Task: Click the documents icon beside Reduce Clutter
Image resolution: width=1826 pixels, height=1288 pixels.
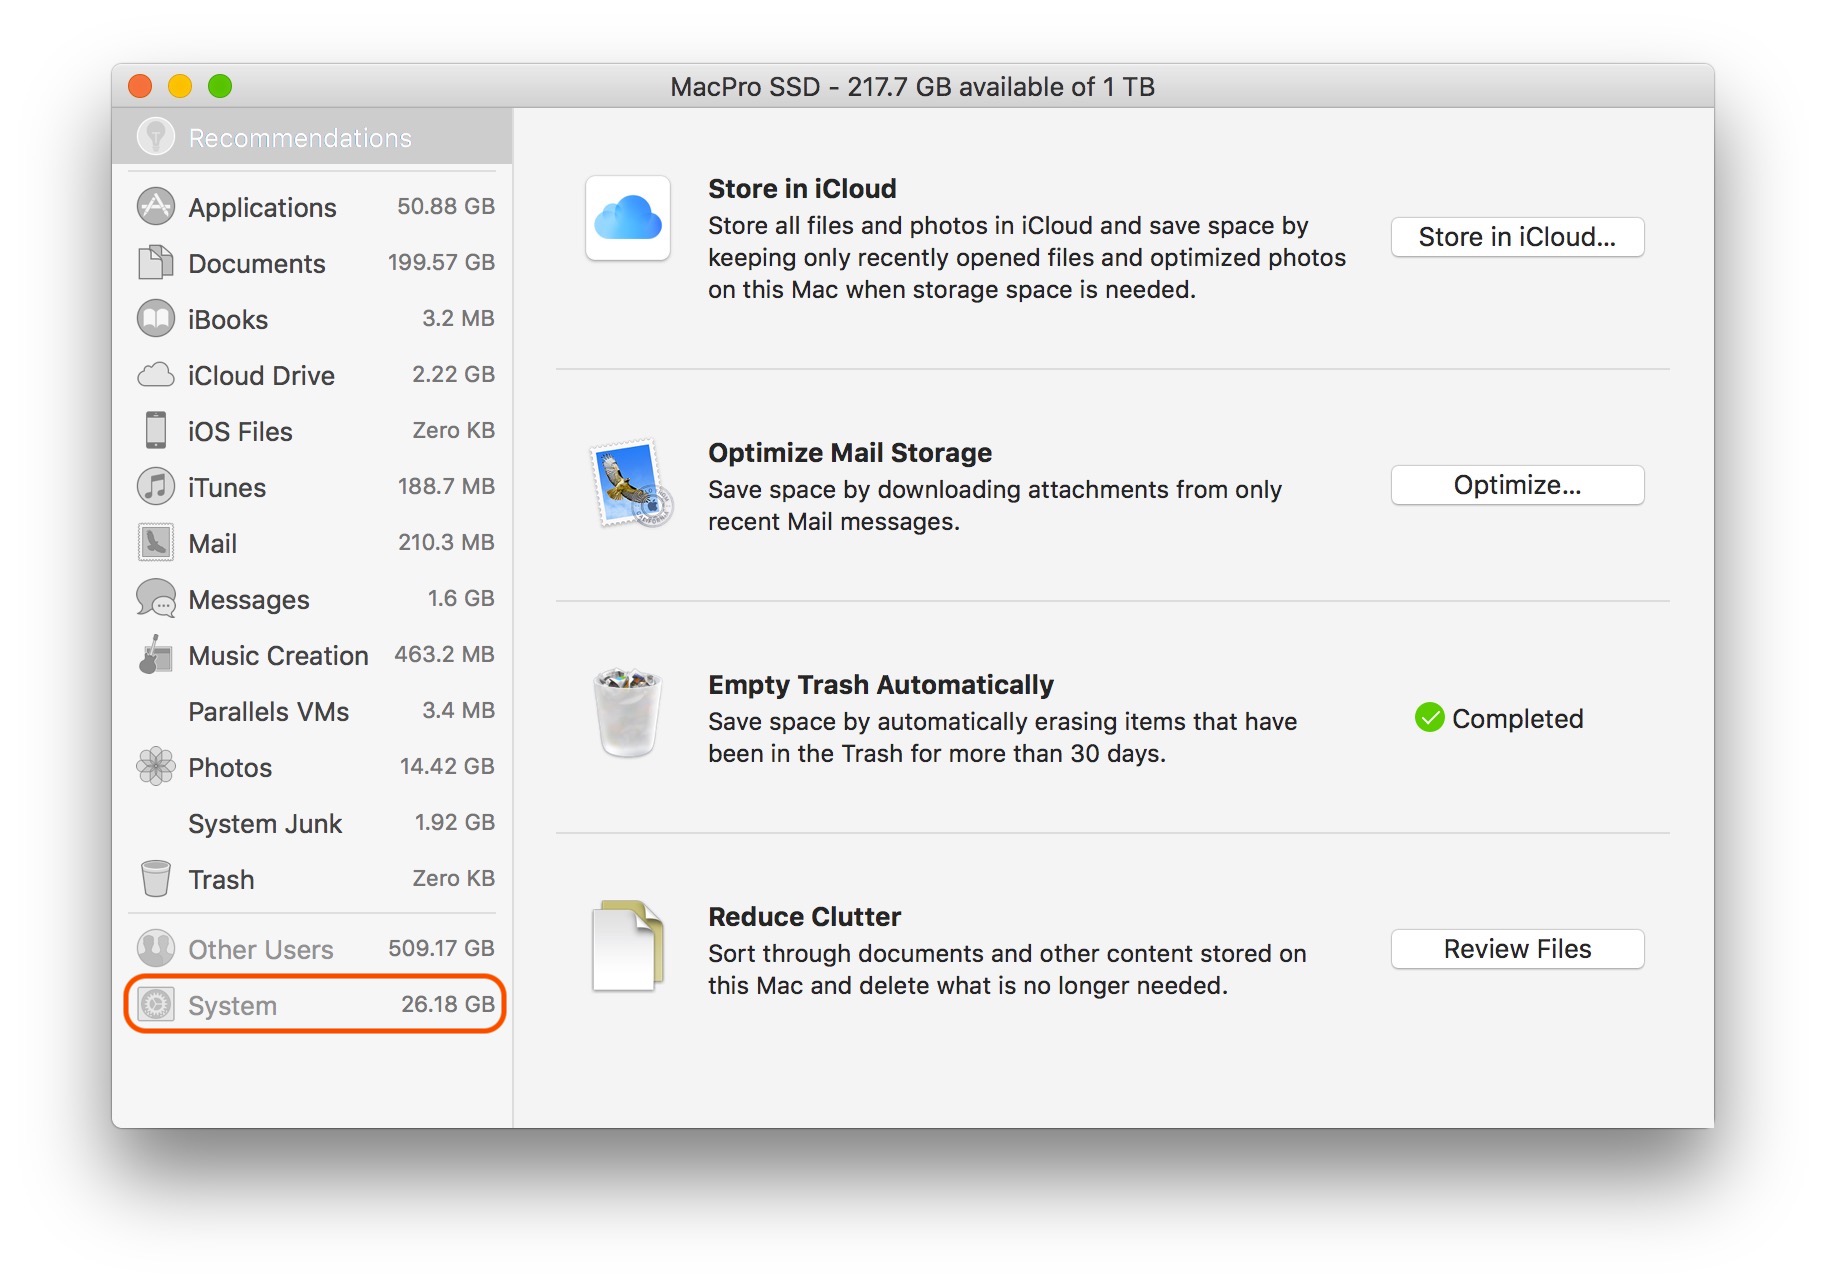Action: [628, 945]
